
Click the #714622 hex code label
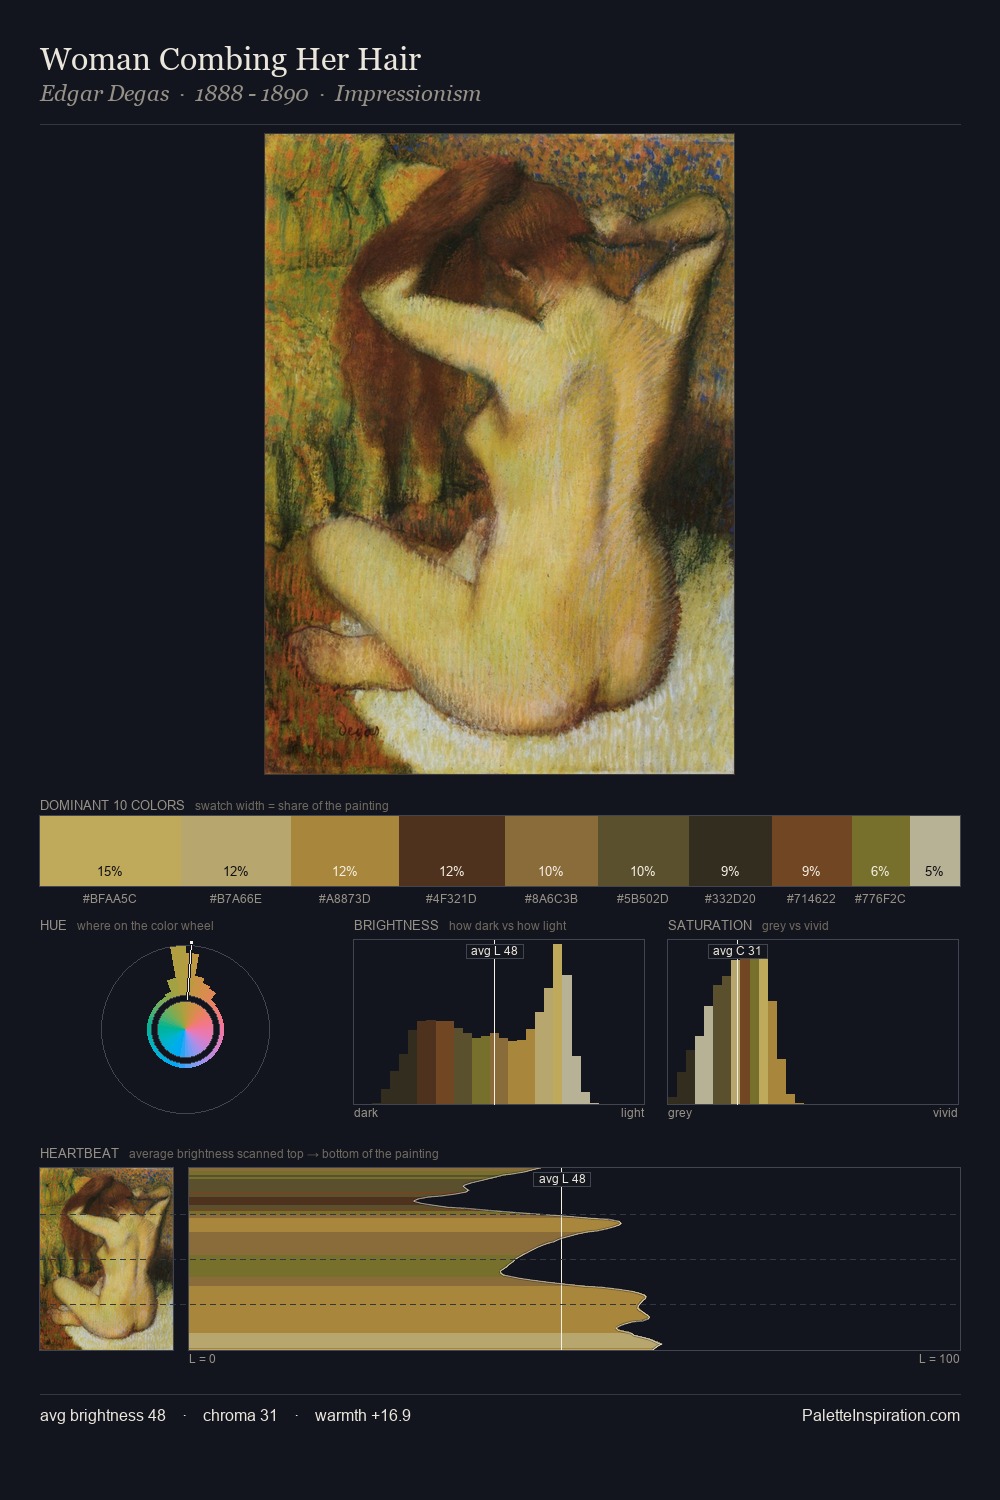click(x=811, y=899)
